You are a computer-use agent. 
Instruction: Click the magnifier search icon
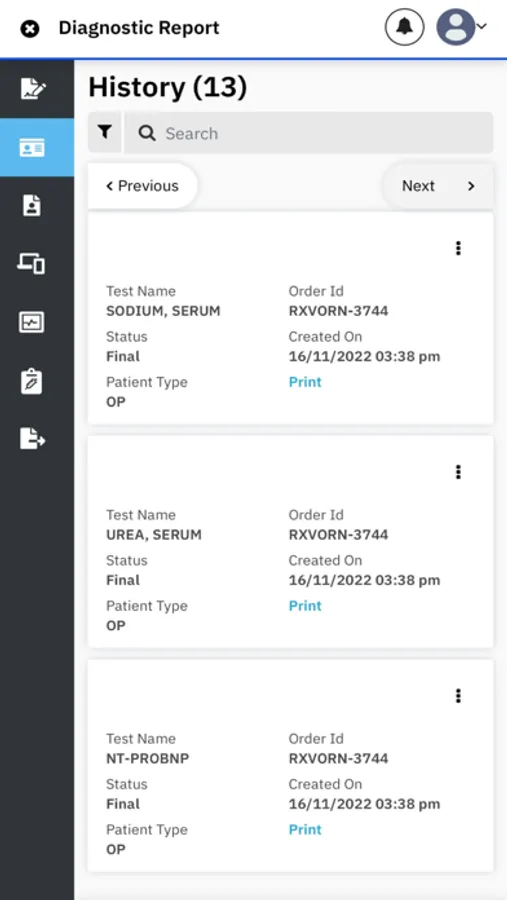148,134
